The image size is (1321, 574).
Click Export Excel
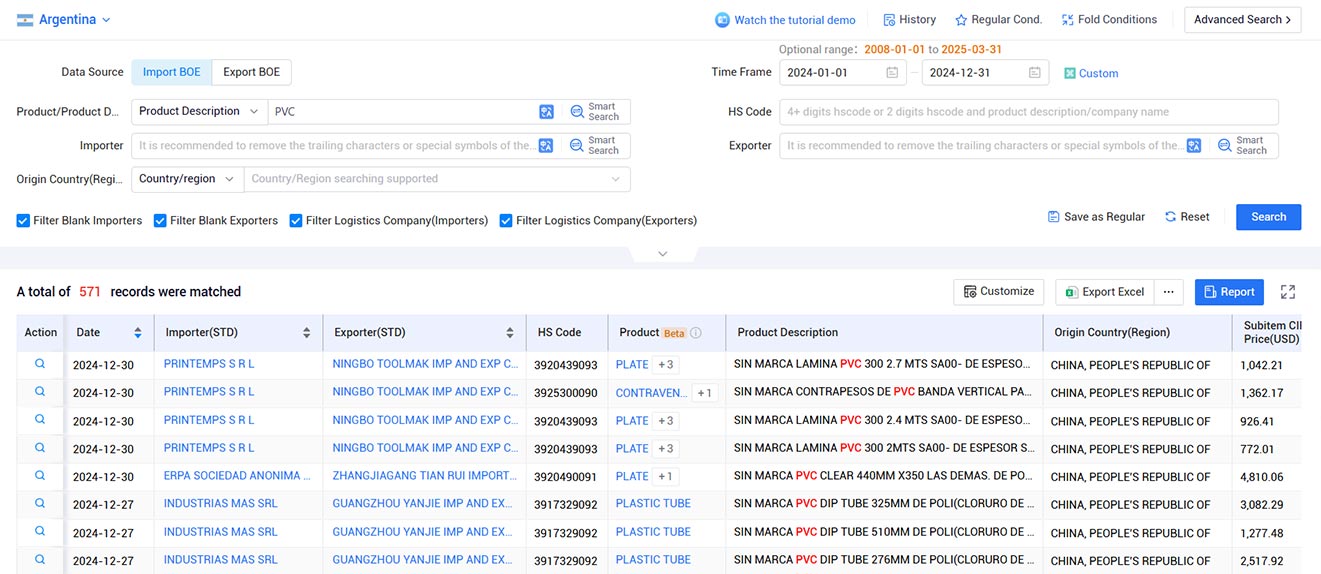pyautogui.click(x=1104, y=292)
